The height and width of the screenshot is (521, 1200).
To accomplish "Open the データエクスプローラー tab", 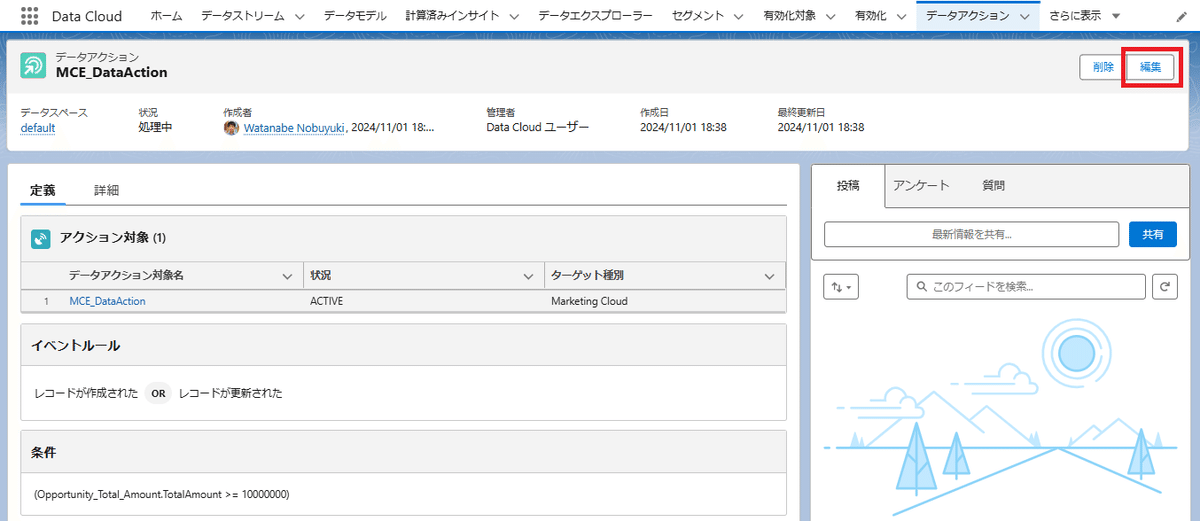I will (595, 16).
